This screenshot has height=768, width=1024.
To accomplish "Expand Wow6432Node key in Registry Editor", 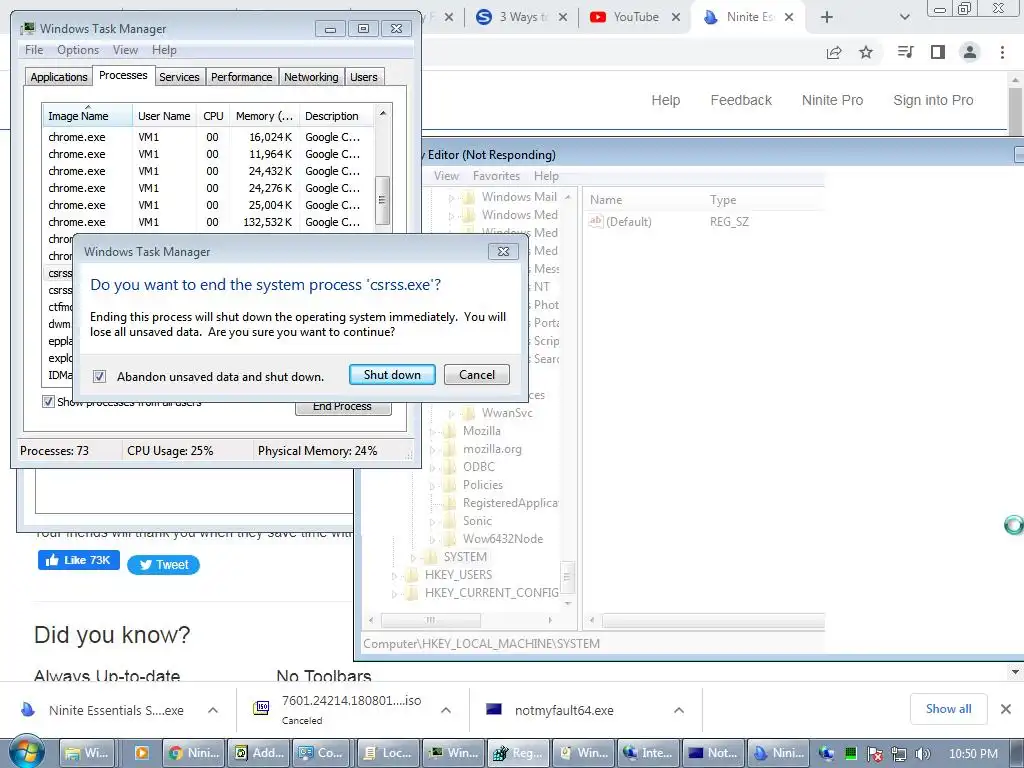I will coord(432,539).
